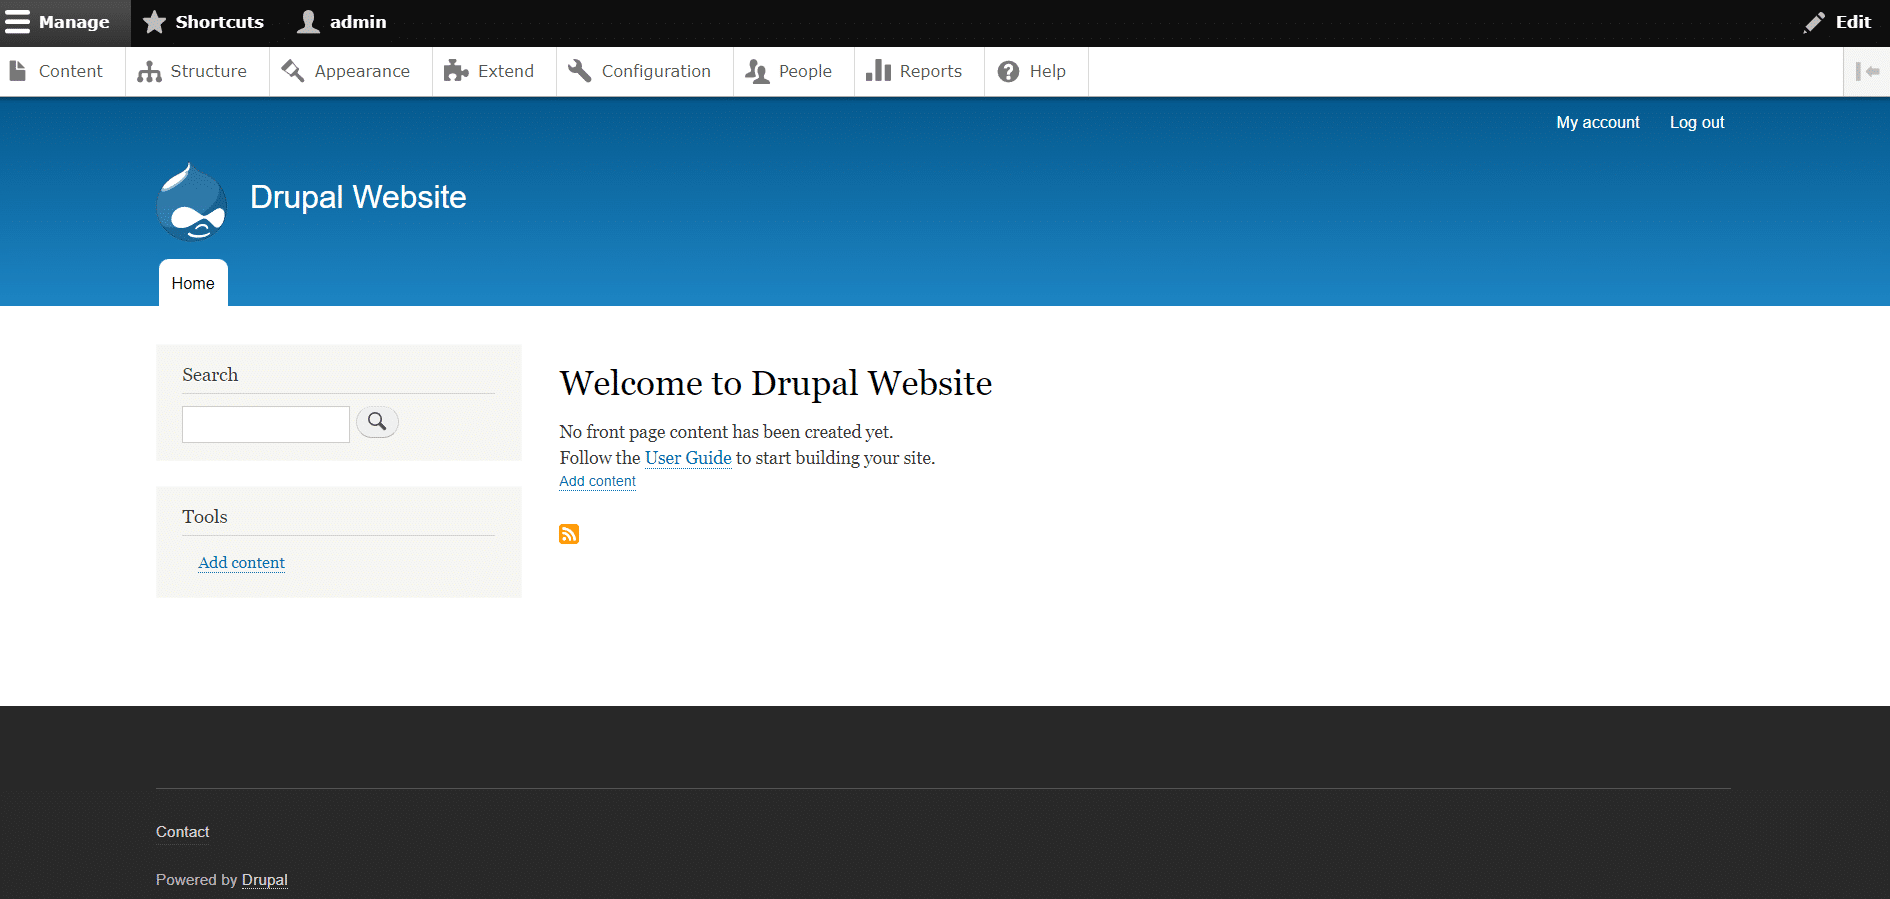This screenshot has width=1890, height=899.
Task: Open the Help page
Action: click(1036, 71)
